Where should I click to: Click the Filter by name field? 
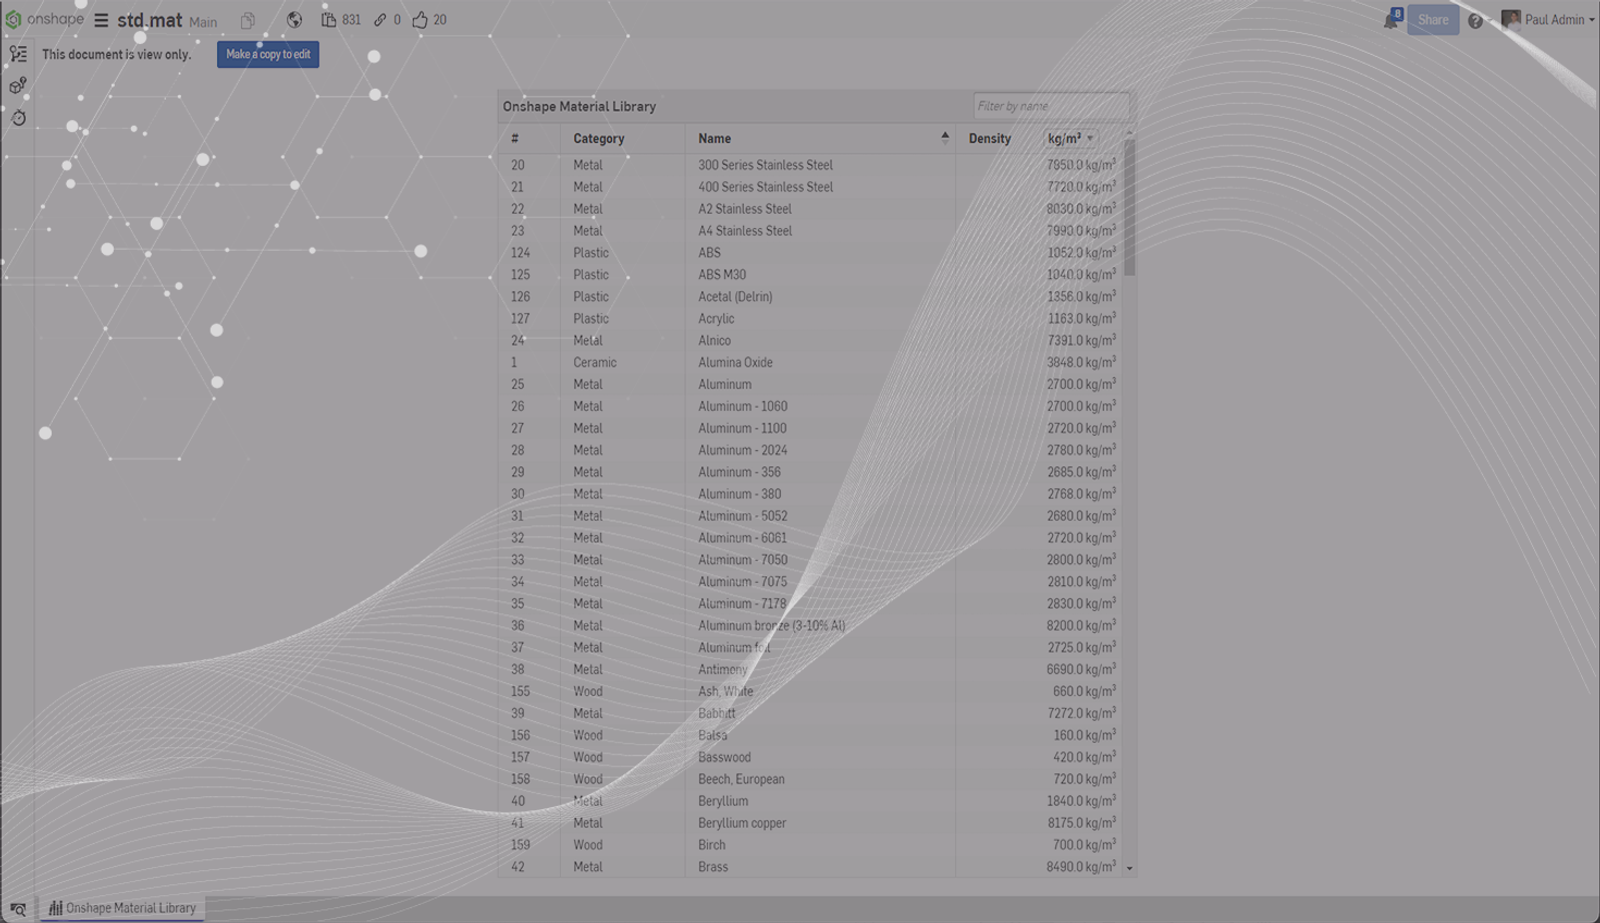point(1050,106)
